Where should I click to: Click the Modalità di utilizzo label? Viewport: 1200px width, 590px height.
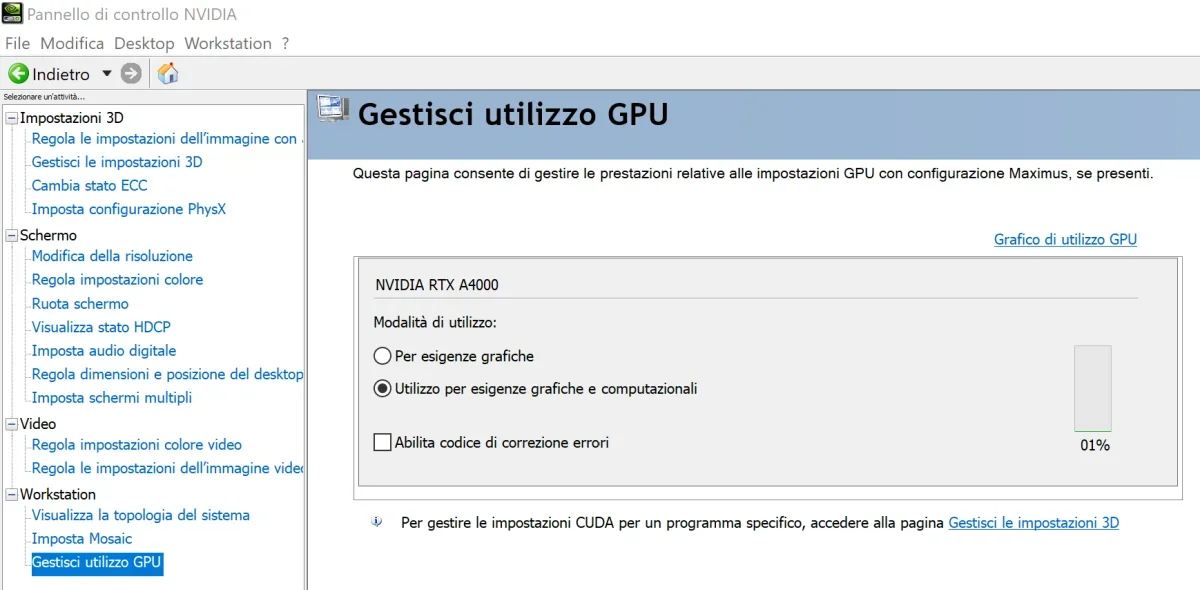435,322
